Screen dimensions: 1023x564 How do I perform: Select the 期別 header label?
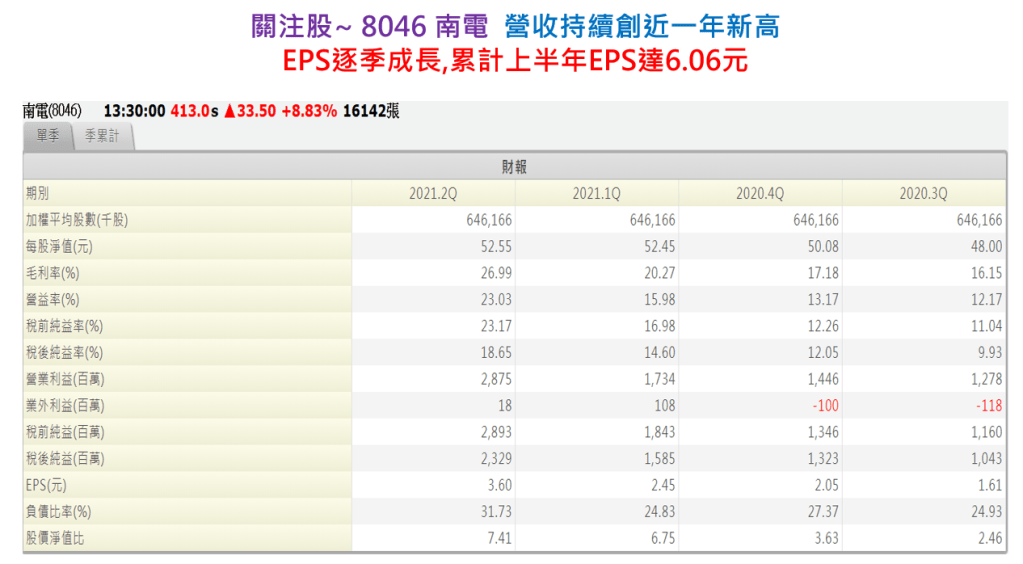[x=37, y=194]
